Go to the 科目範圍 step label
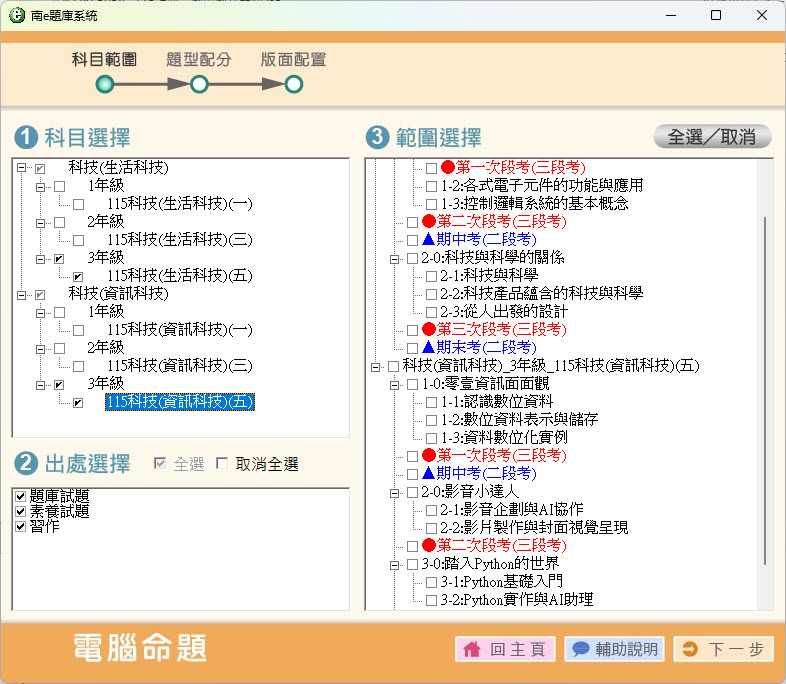Screen dimensions: 786x684 click(x=104, y=60)
